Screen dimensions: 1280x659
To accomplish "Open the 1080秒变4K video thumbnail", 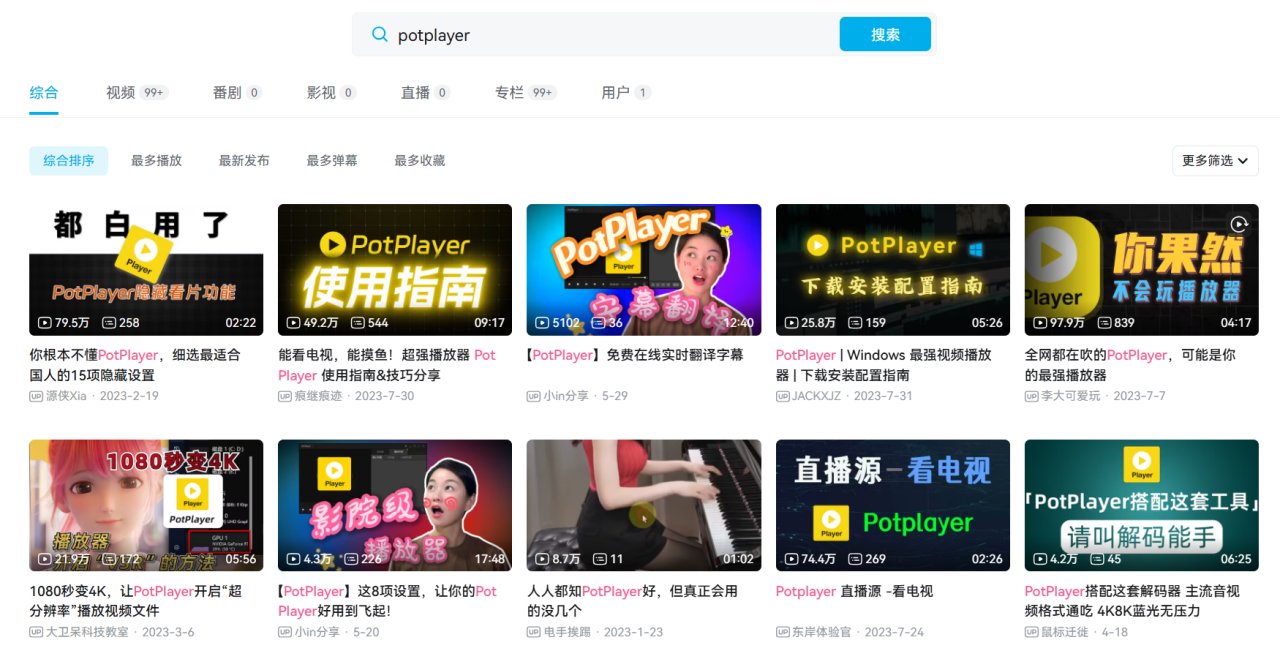I will [146, 506].
